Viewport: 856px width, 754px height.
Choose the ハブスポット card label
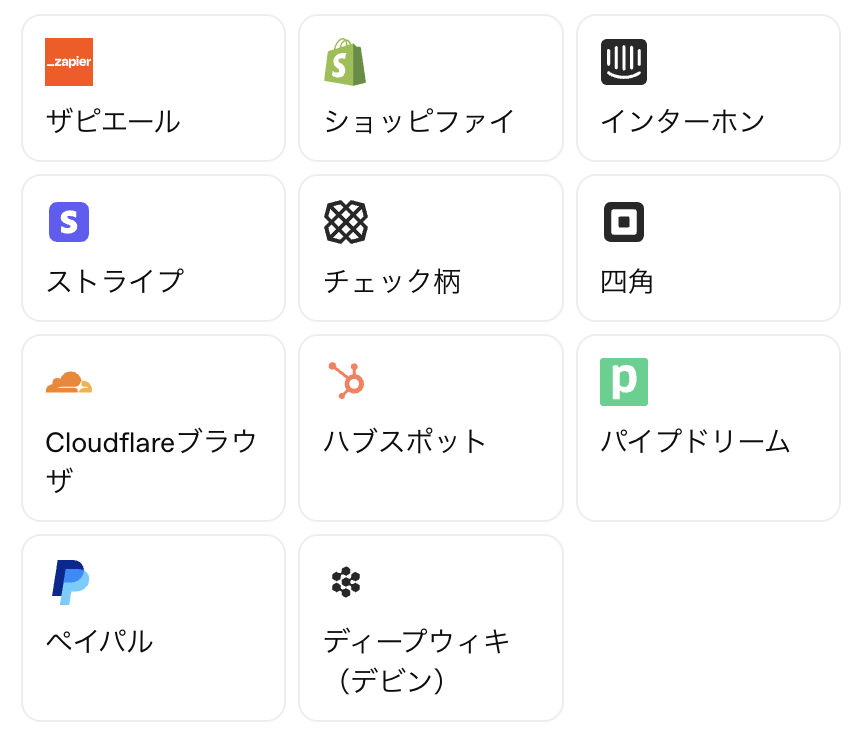tap(405, 441)
